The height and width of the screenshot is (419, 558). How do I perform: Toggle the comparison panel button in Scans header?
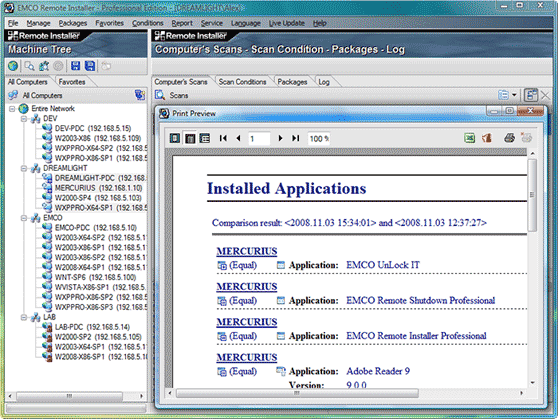(x=531, y=95)
